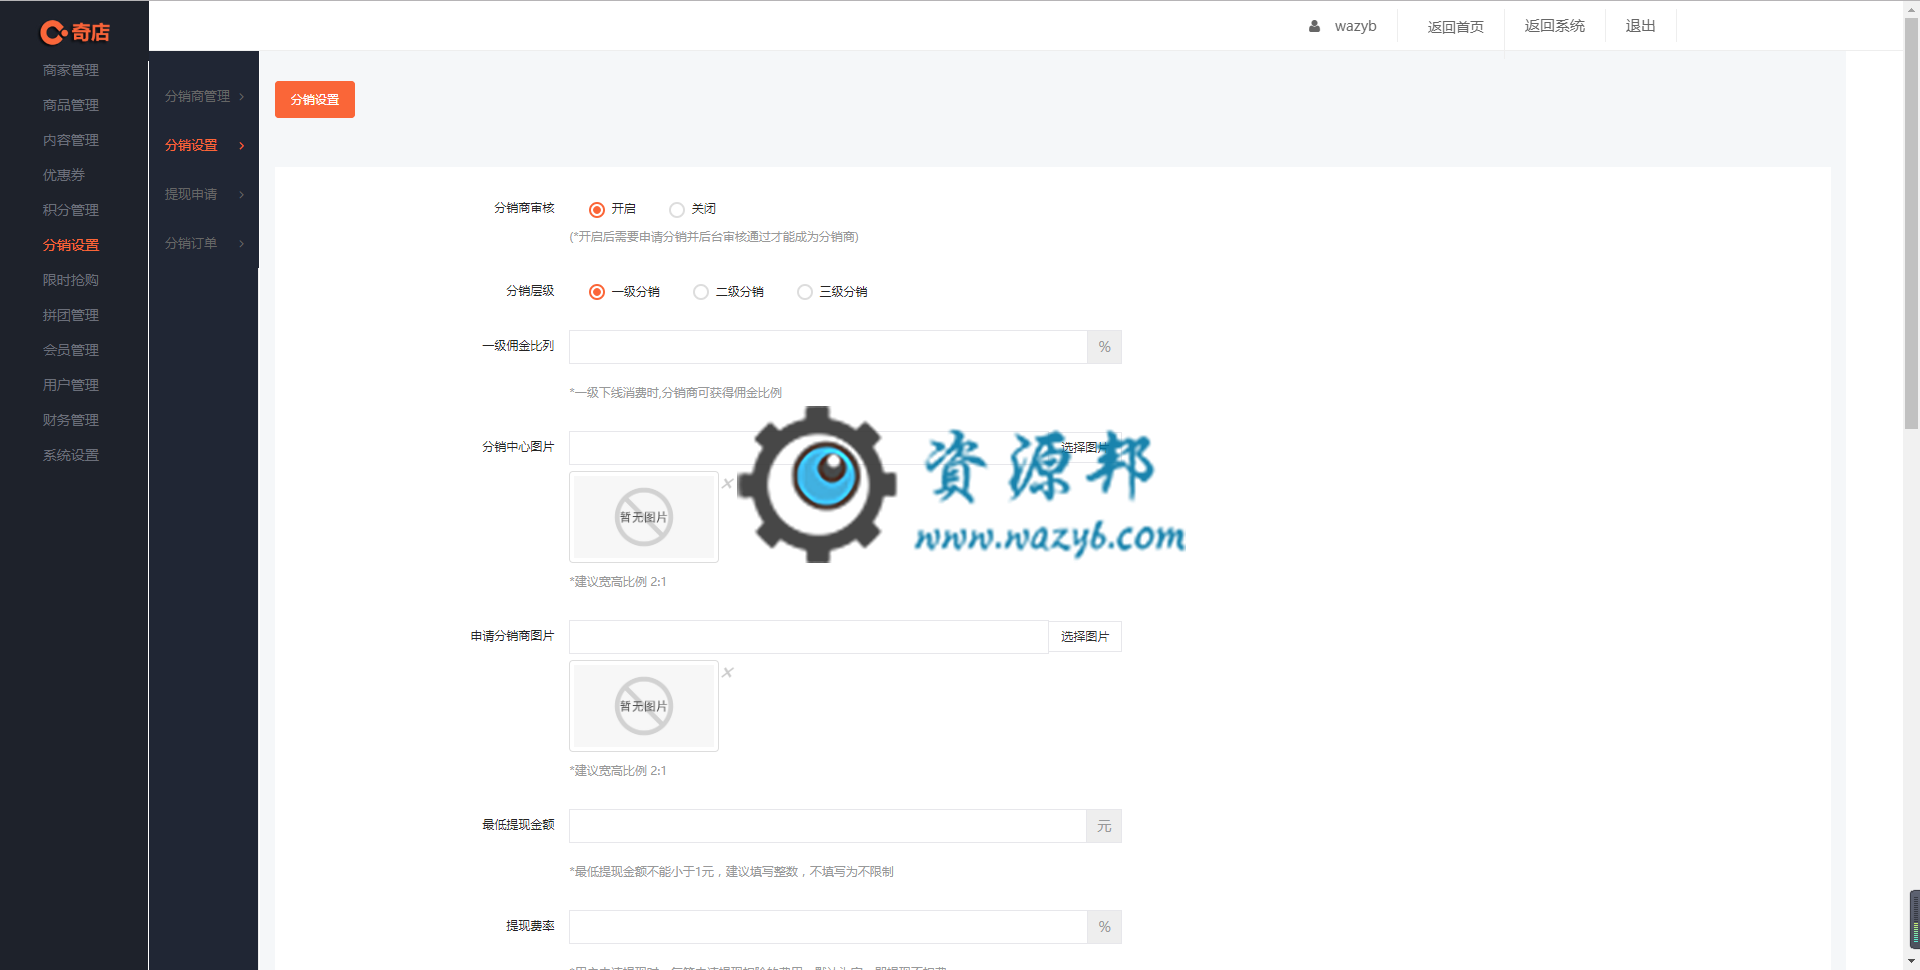Image resolution: width=1920 pixels, height=970 pixels.
Task: Click the 暂无图片 placeholder under 分销中心图片
Action: click(644, 517)
